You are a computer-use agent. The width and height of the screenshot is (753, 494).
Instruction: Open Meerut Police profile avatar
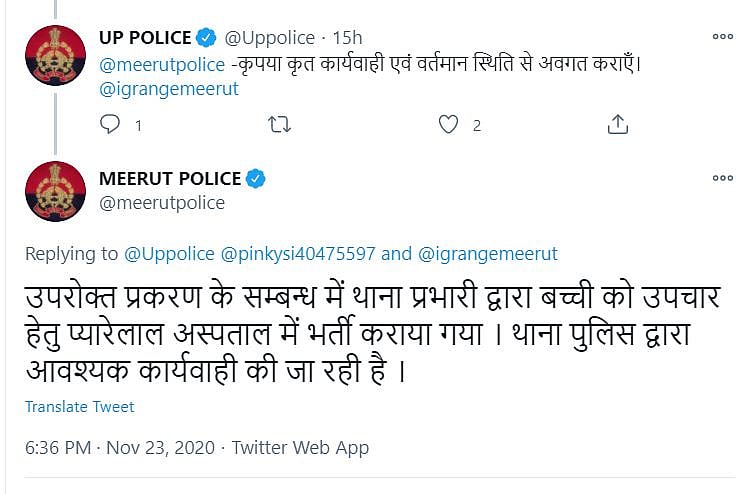[x=54, y=191]
